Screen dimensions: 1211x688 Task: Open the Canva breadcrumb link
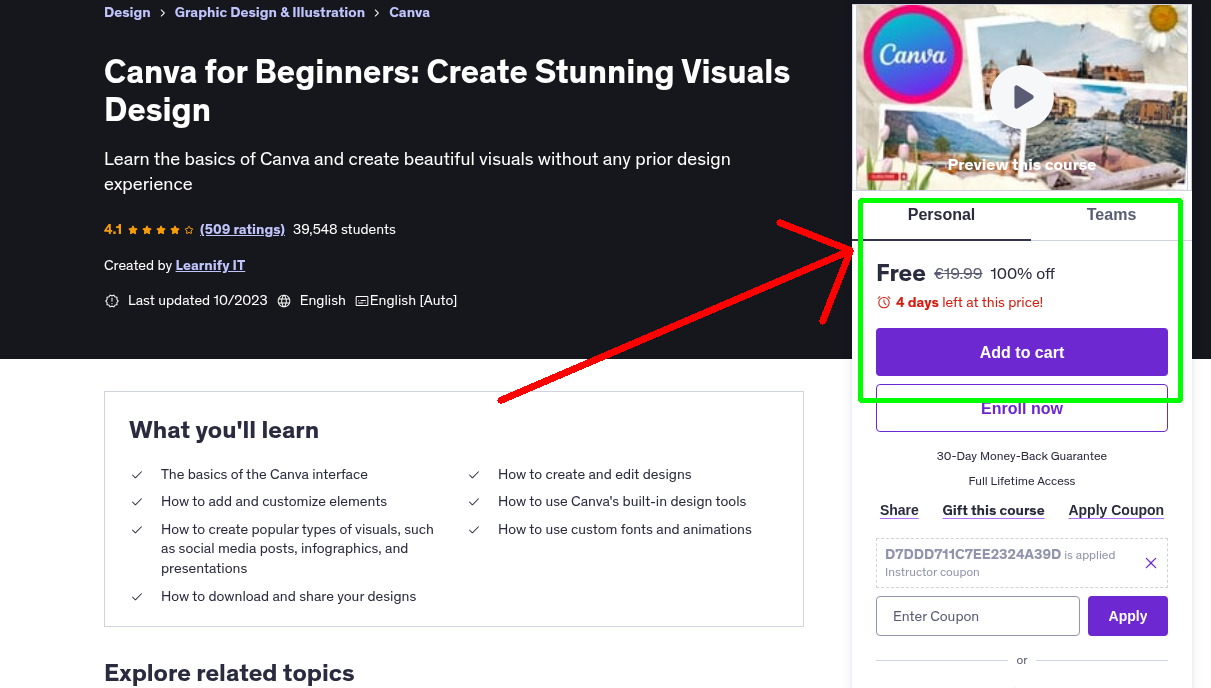(409, 12)
